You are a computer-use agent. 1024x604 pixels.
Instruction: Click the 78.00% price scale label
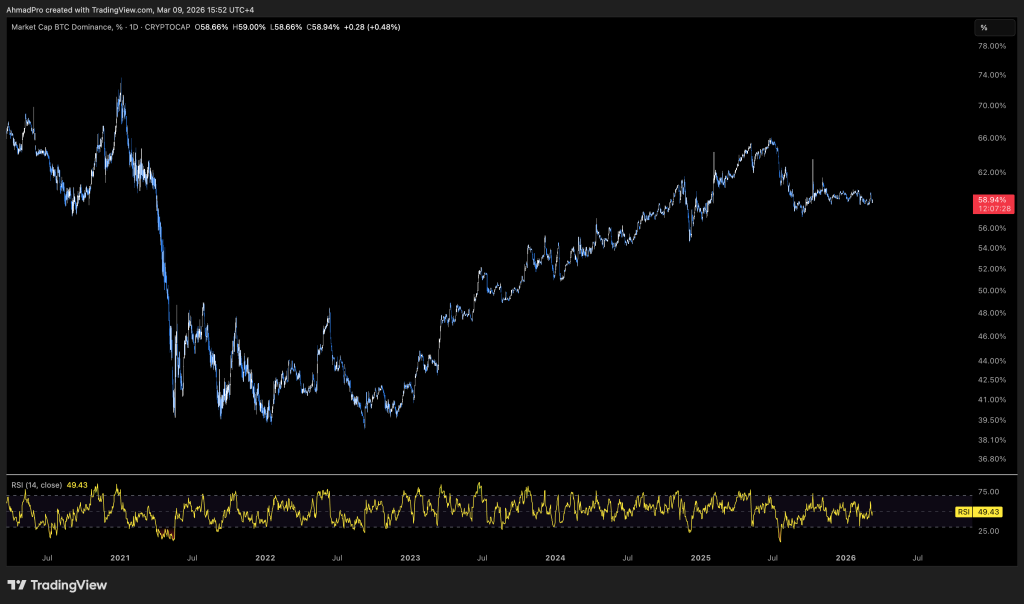coord(991,46)
